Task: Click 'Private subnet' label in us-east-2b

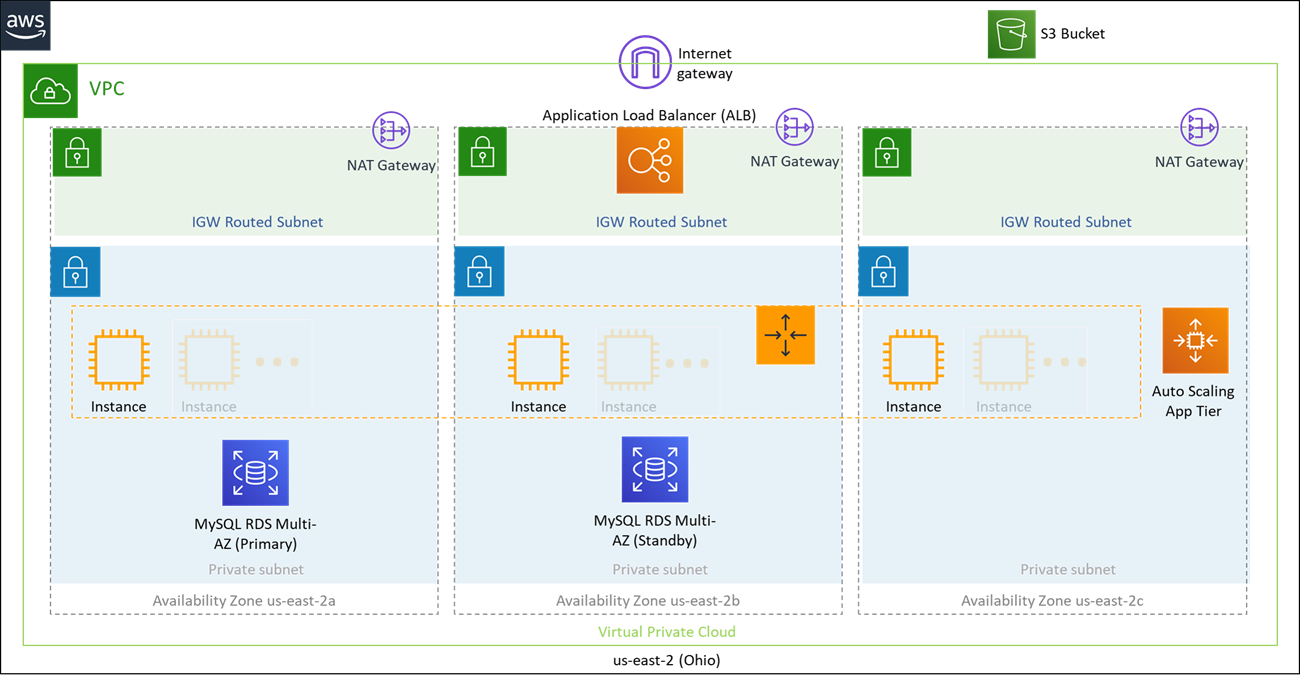Action: click(660, 570)
